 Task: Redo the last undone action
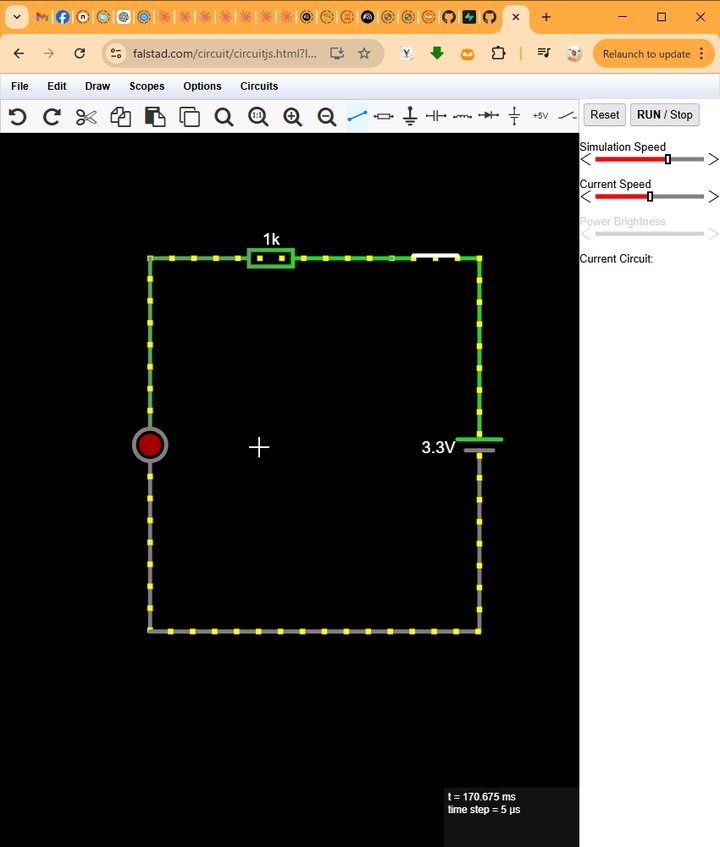coord(52,116)
